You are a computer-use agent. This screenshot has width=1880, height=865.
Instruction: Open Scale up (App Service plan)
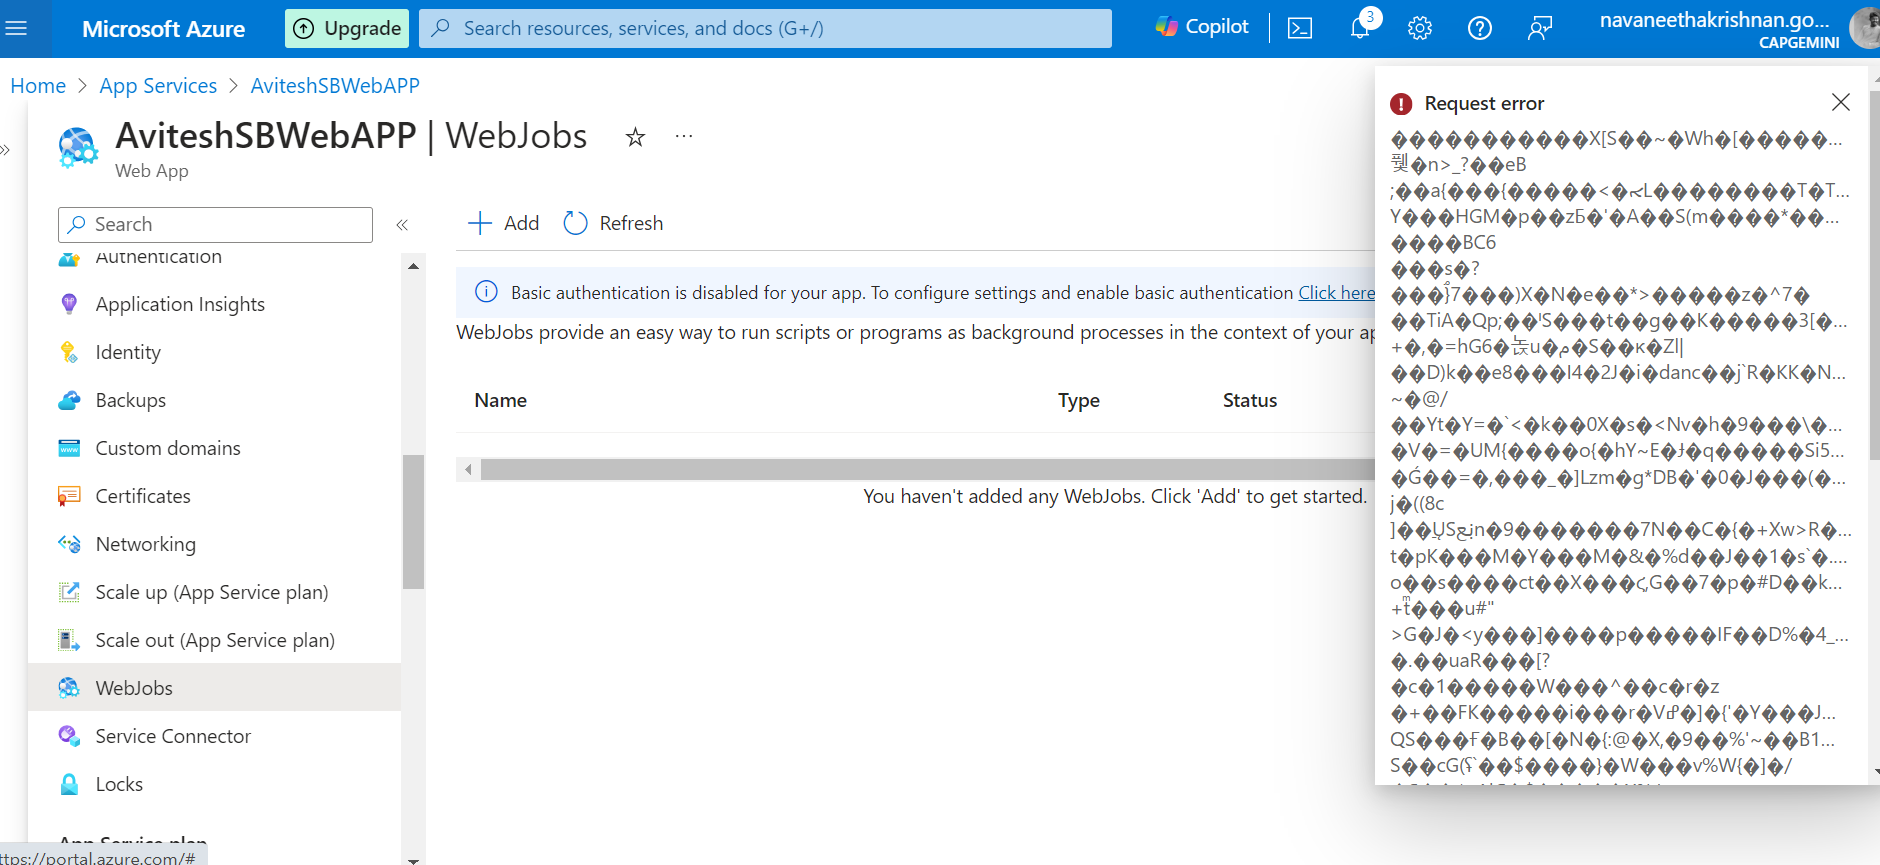pyautogui.click(x=214, y=592)
